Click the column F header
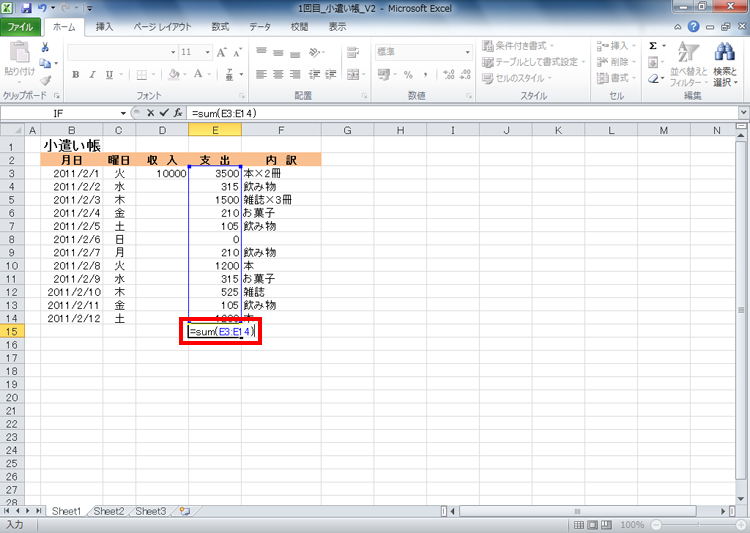This screenshot has height=533, width=750. (x=281, y=130)
